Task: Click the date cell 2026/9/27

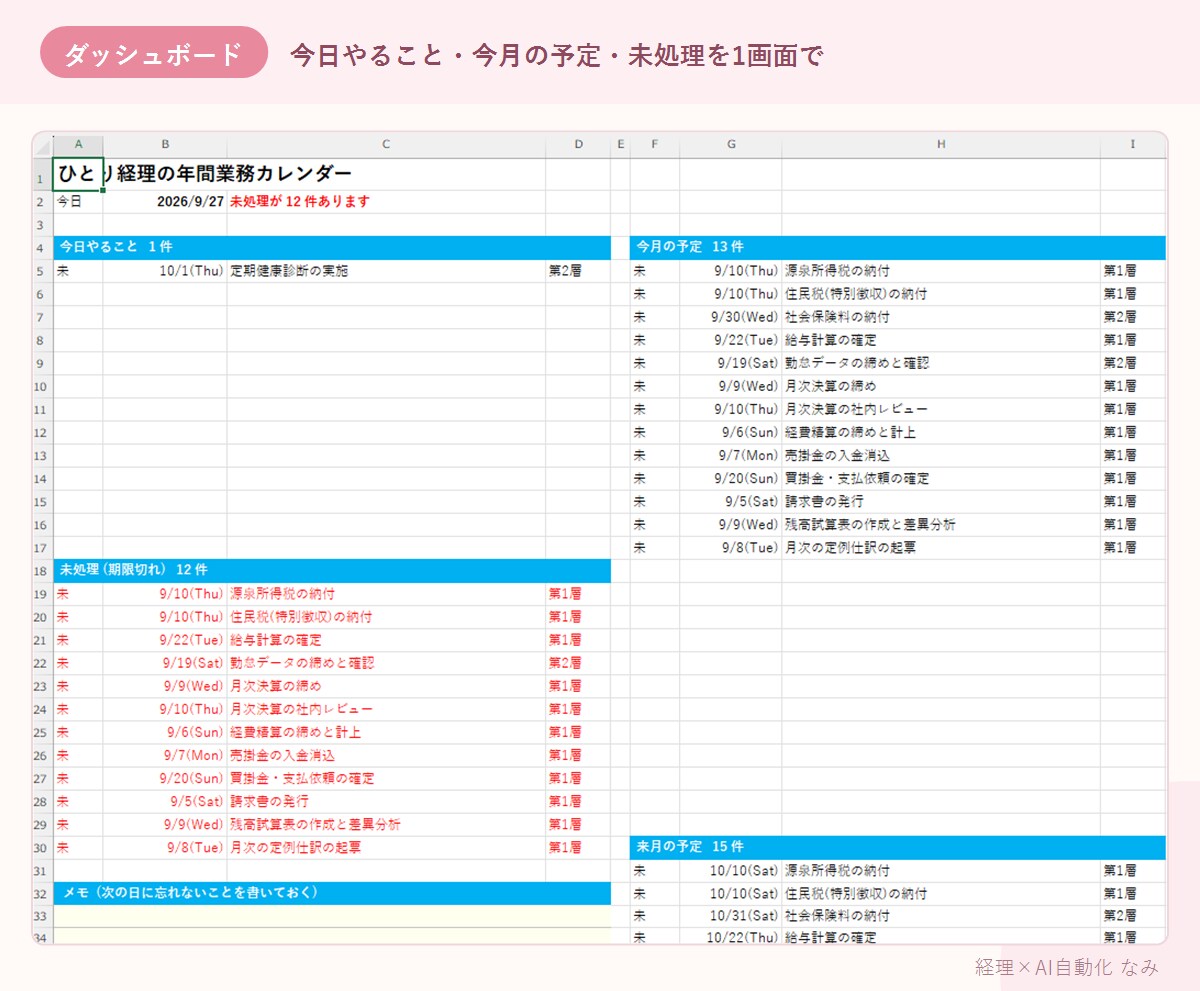Action: click(x=164, y=201)
